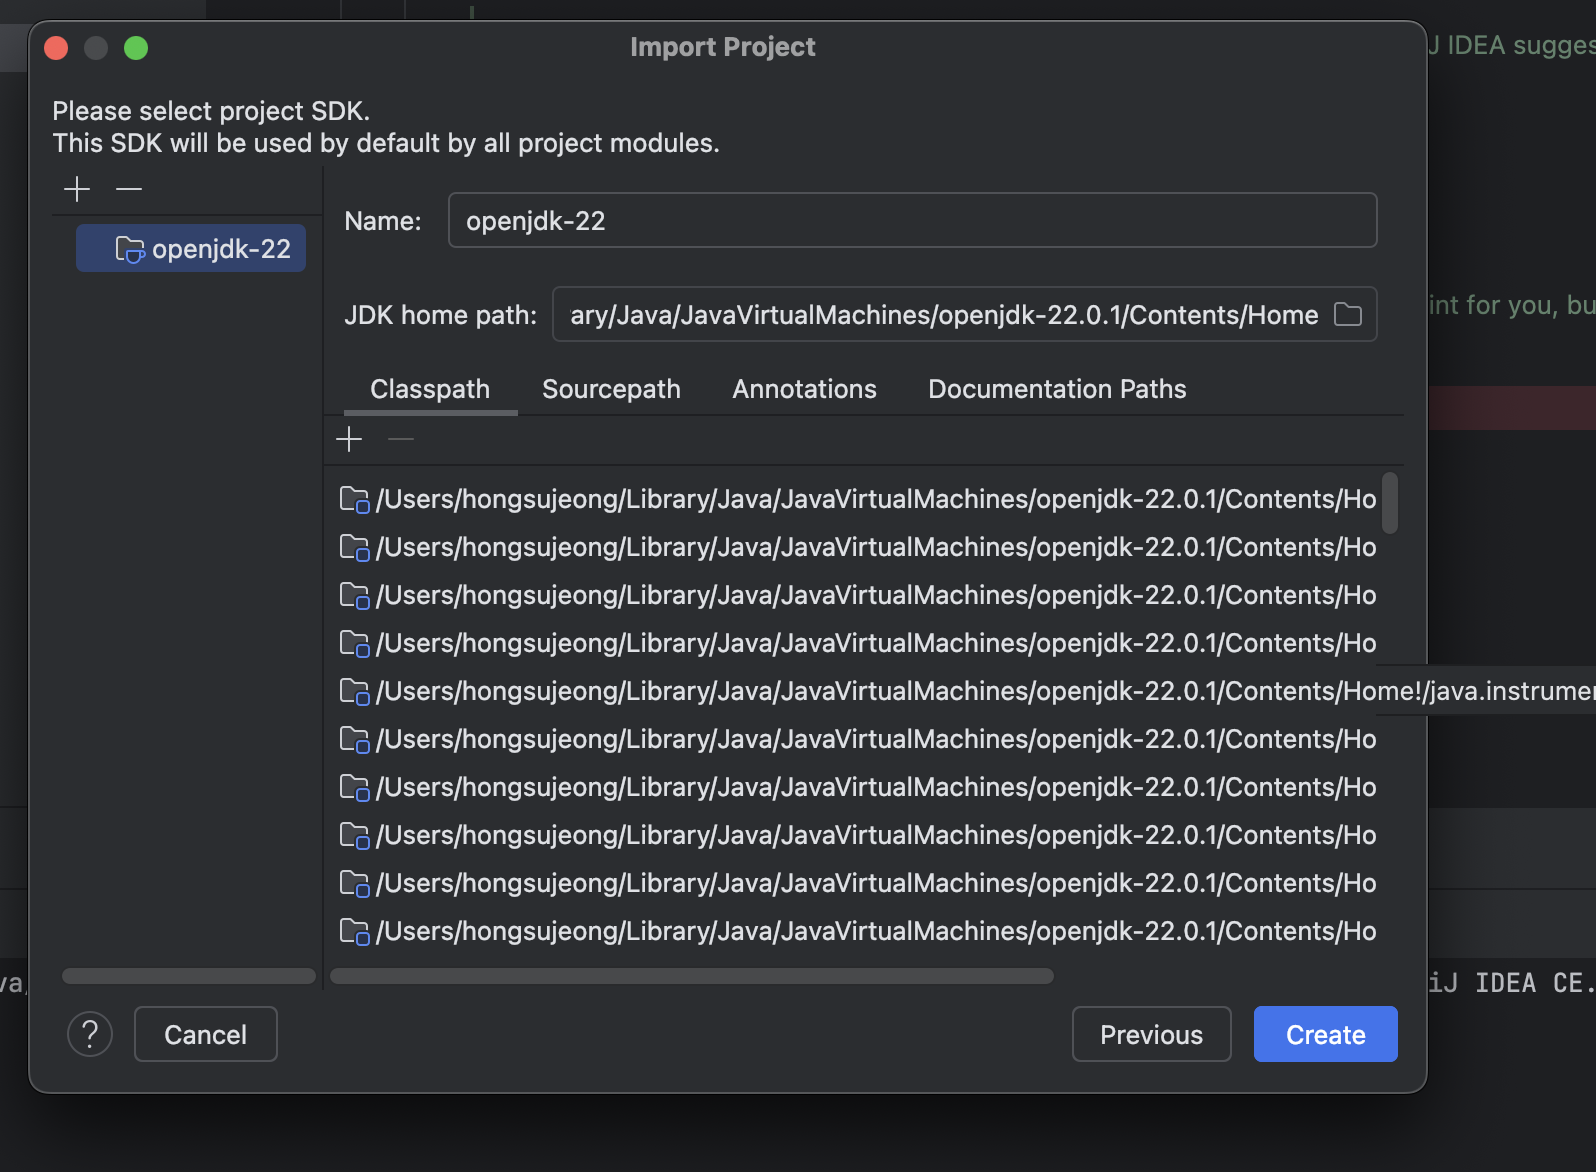This screenshot has height=1172, width=1596.
Task: Click the remove classpath entry minus icon
Action: pyautogui.click(x=401, y=439)
